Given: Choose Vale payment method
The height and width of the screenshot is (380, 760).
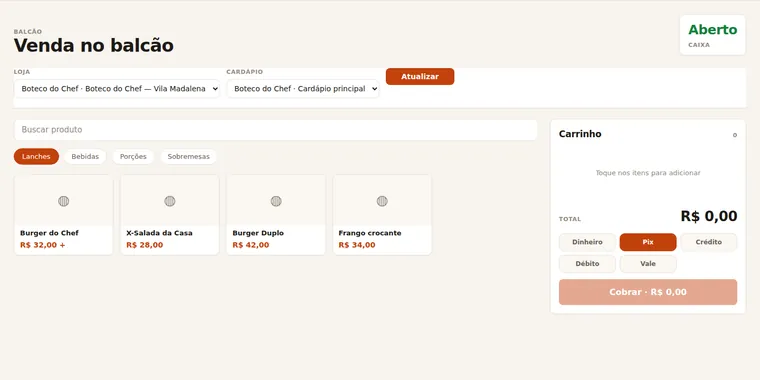Looking at the screenshot, I should [648, 264].
